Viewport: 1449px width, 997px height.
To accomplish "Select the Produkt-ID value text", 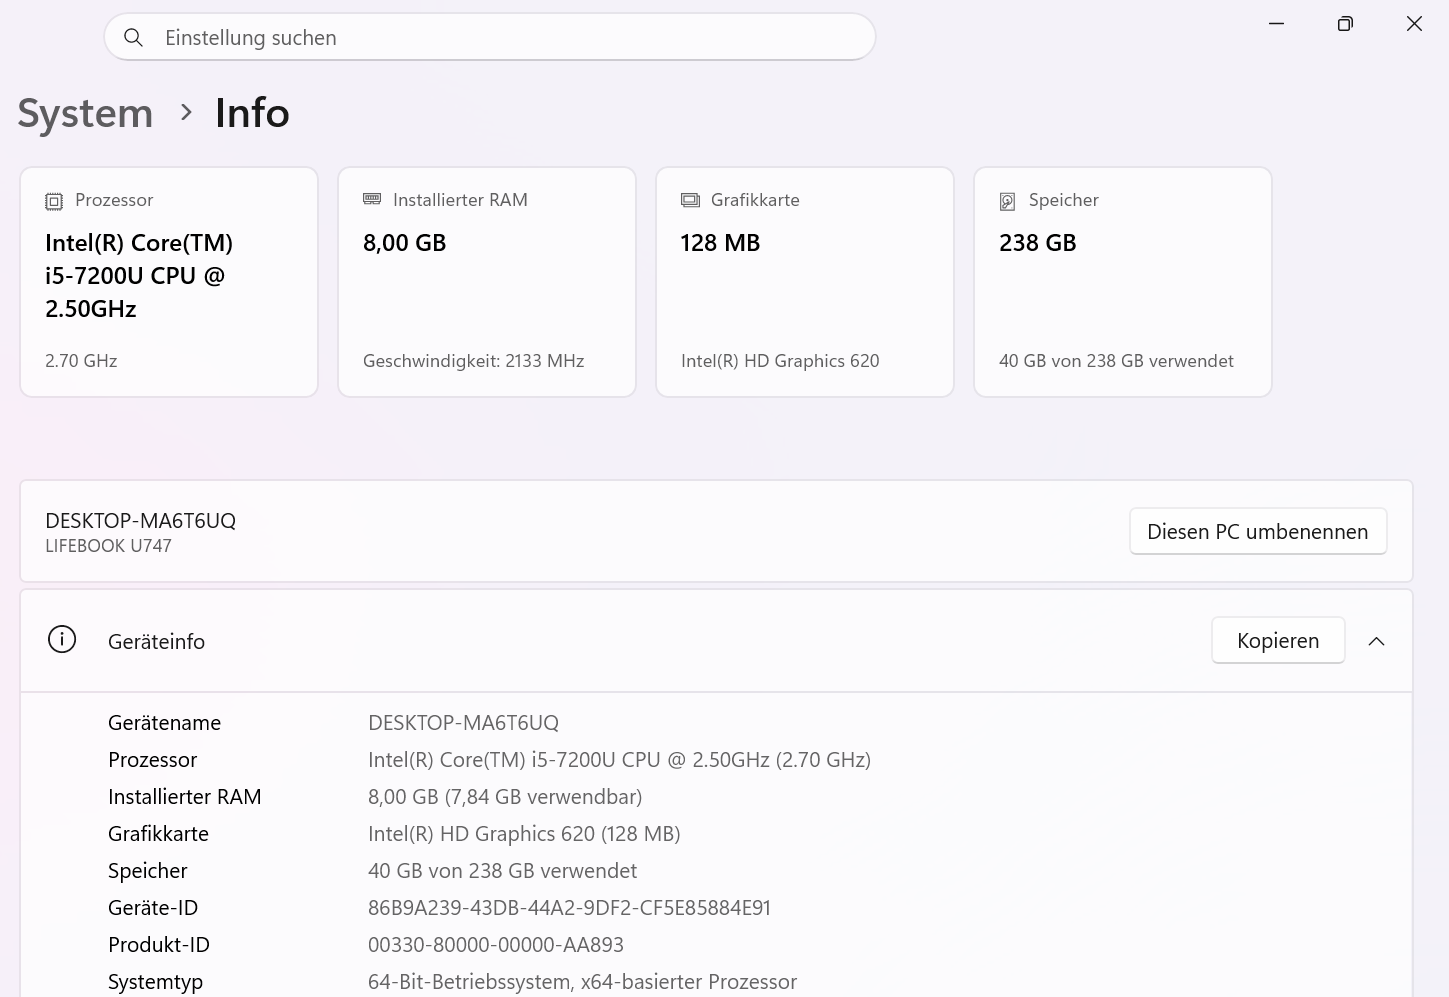I will 496,945.
